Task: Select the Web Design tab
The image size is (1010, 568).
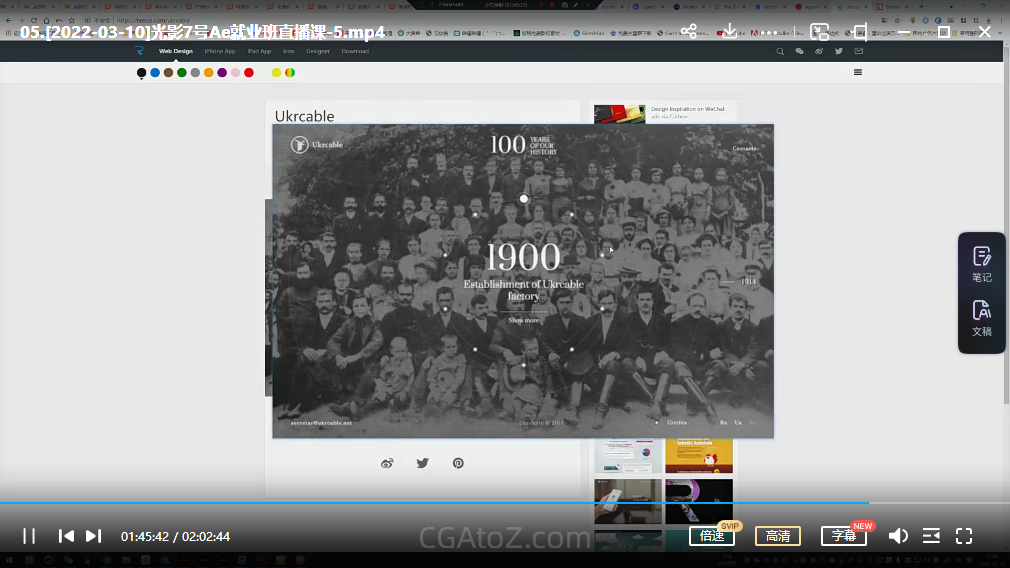Action: pyautogui.click(x=176, y=51)
